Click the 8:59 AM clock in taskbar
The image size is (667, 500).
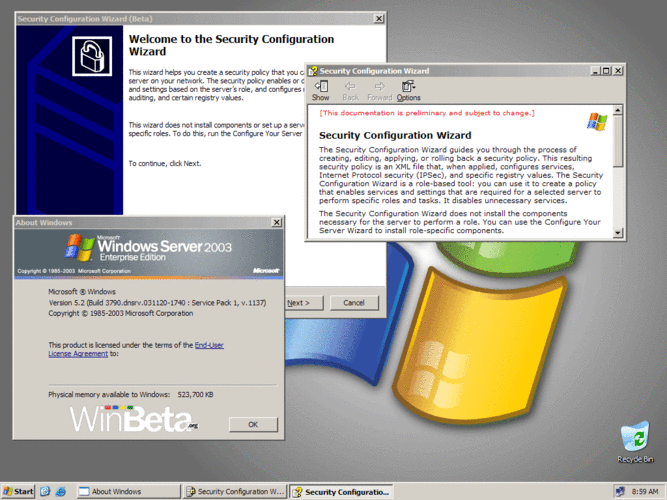[x=644, y=491]
